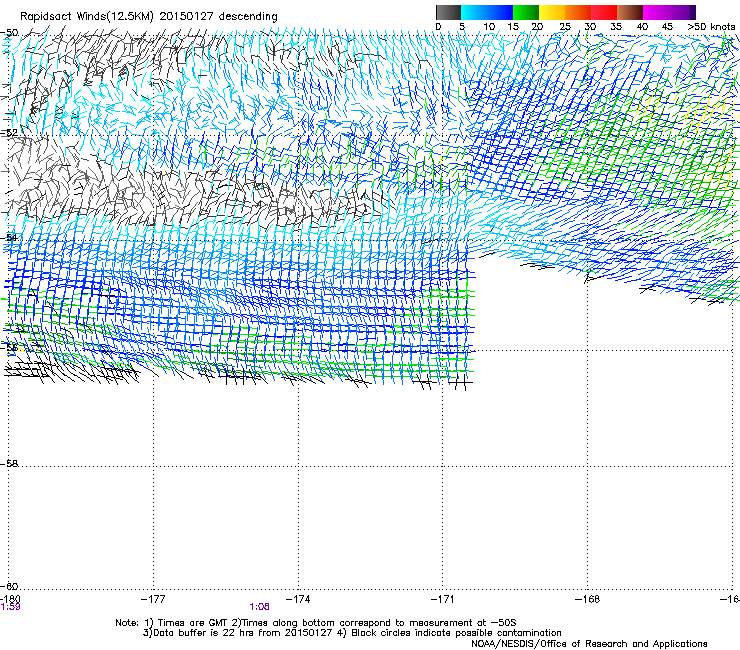Click the blue 10-15 knots legend swatch
Viewport: 740px width, 650px height.
500,12
